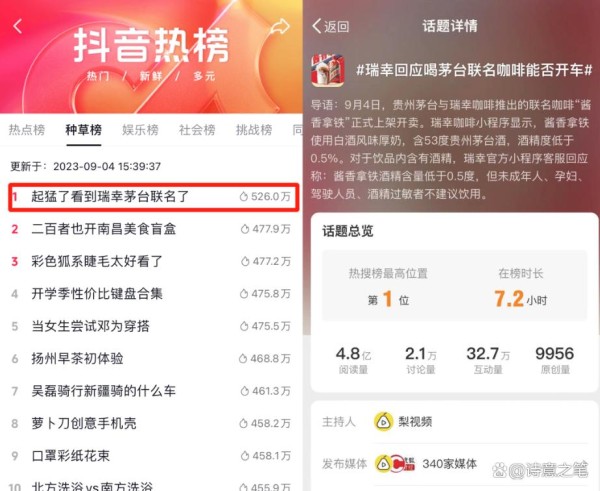
Task: Tap the flame icon beside 477.9万
Action: click(245, 229)
